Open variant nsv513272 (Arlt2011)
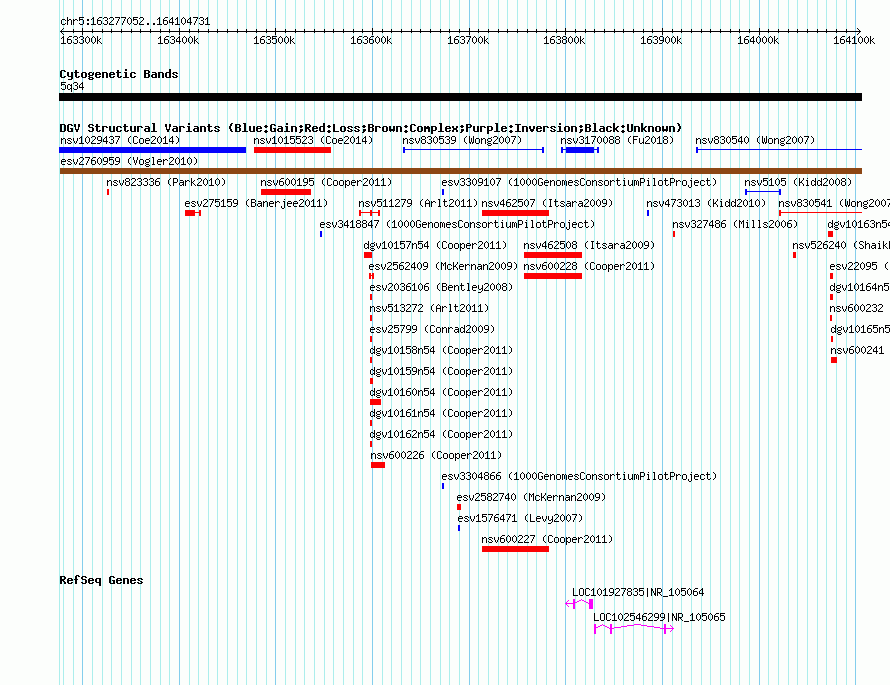The width and height of the screenshot is (890, 685). pos(429,308)
